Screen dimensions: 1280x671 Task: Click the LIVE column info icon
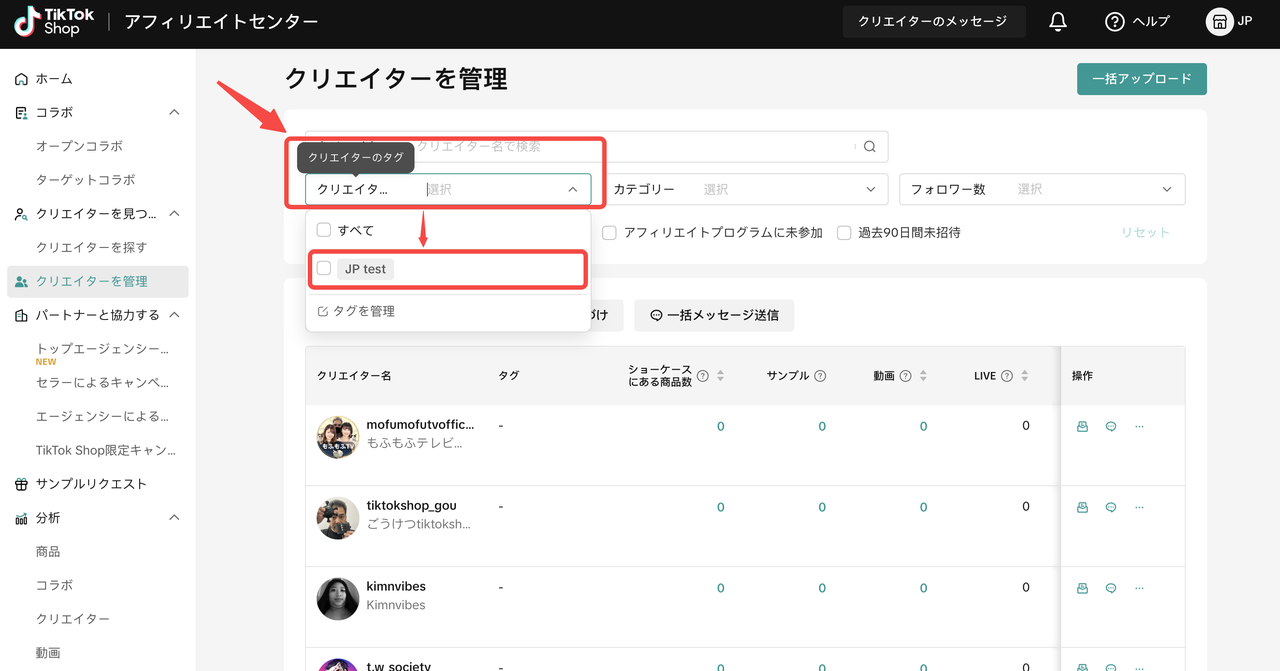(1007, 376)
